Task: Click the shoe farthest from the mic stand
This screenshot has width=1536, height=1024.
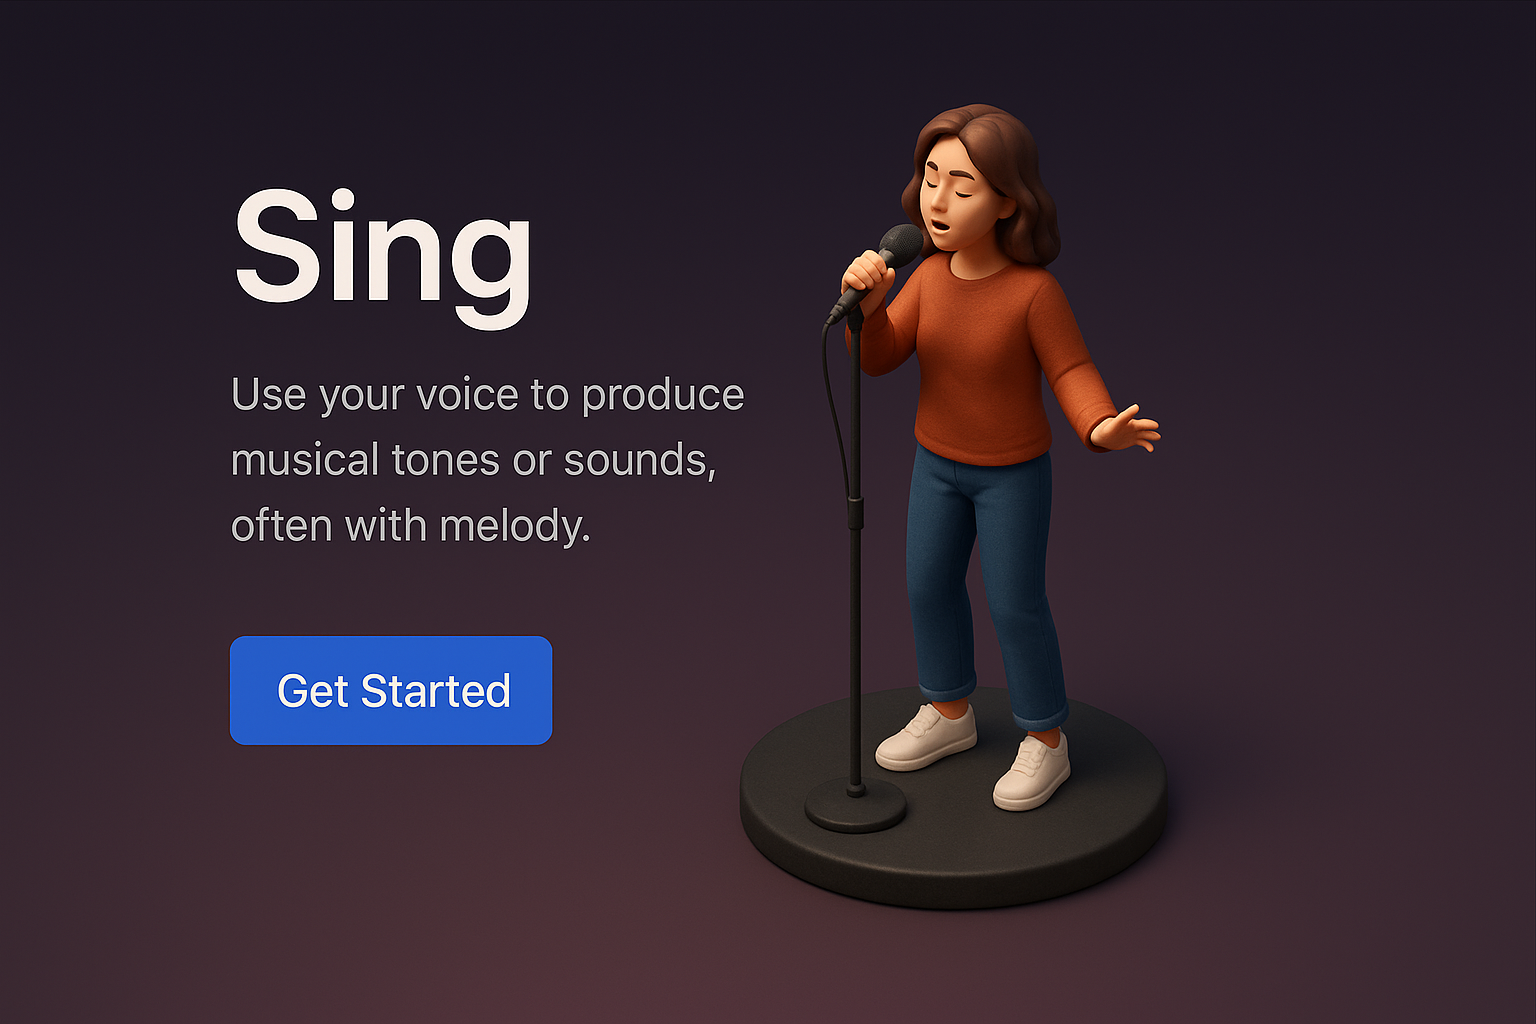Action: click(1032, 771)
